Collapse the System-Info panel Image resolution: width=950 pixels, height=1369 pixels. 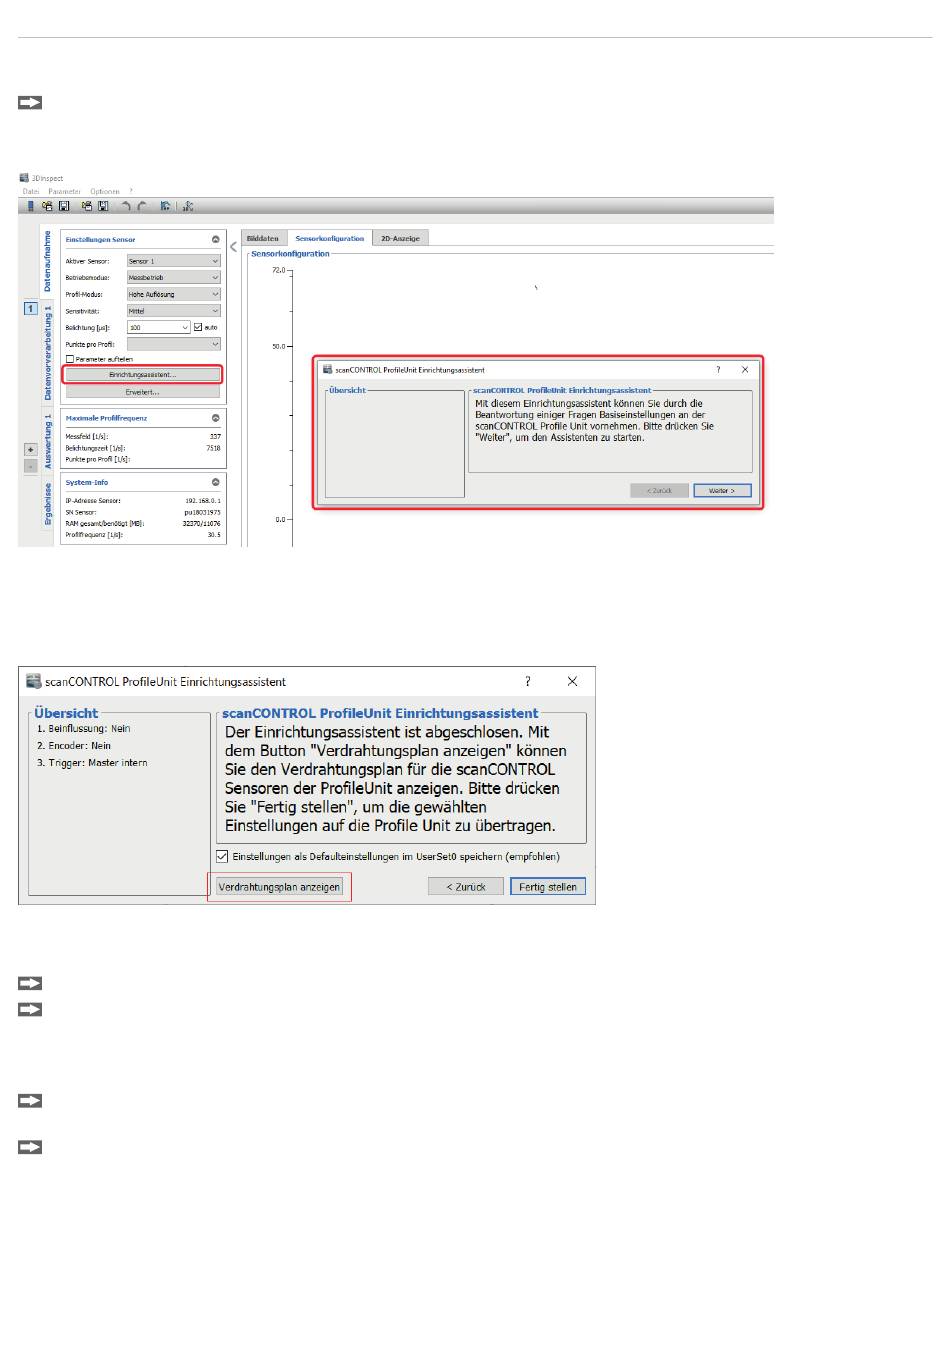[215, 482]
